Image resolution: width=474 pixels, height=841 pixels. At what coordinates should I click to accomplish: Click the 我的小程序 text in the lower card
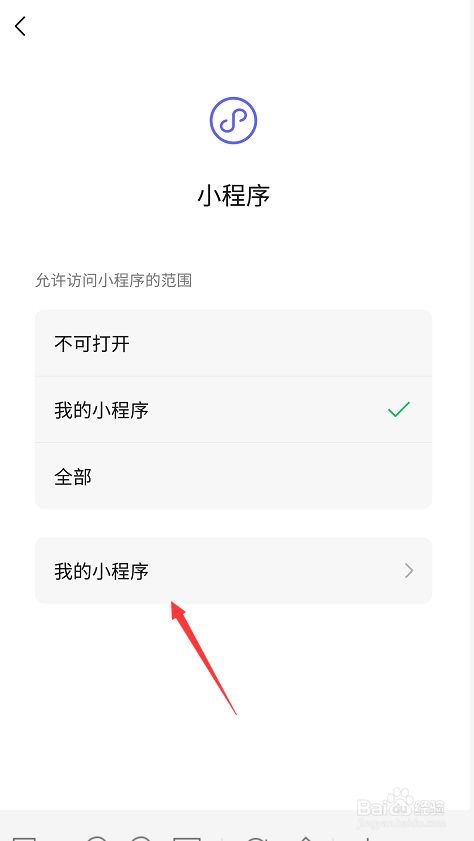pyautogui.click(x=101, y=571)
